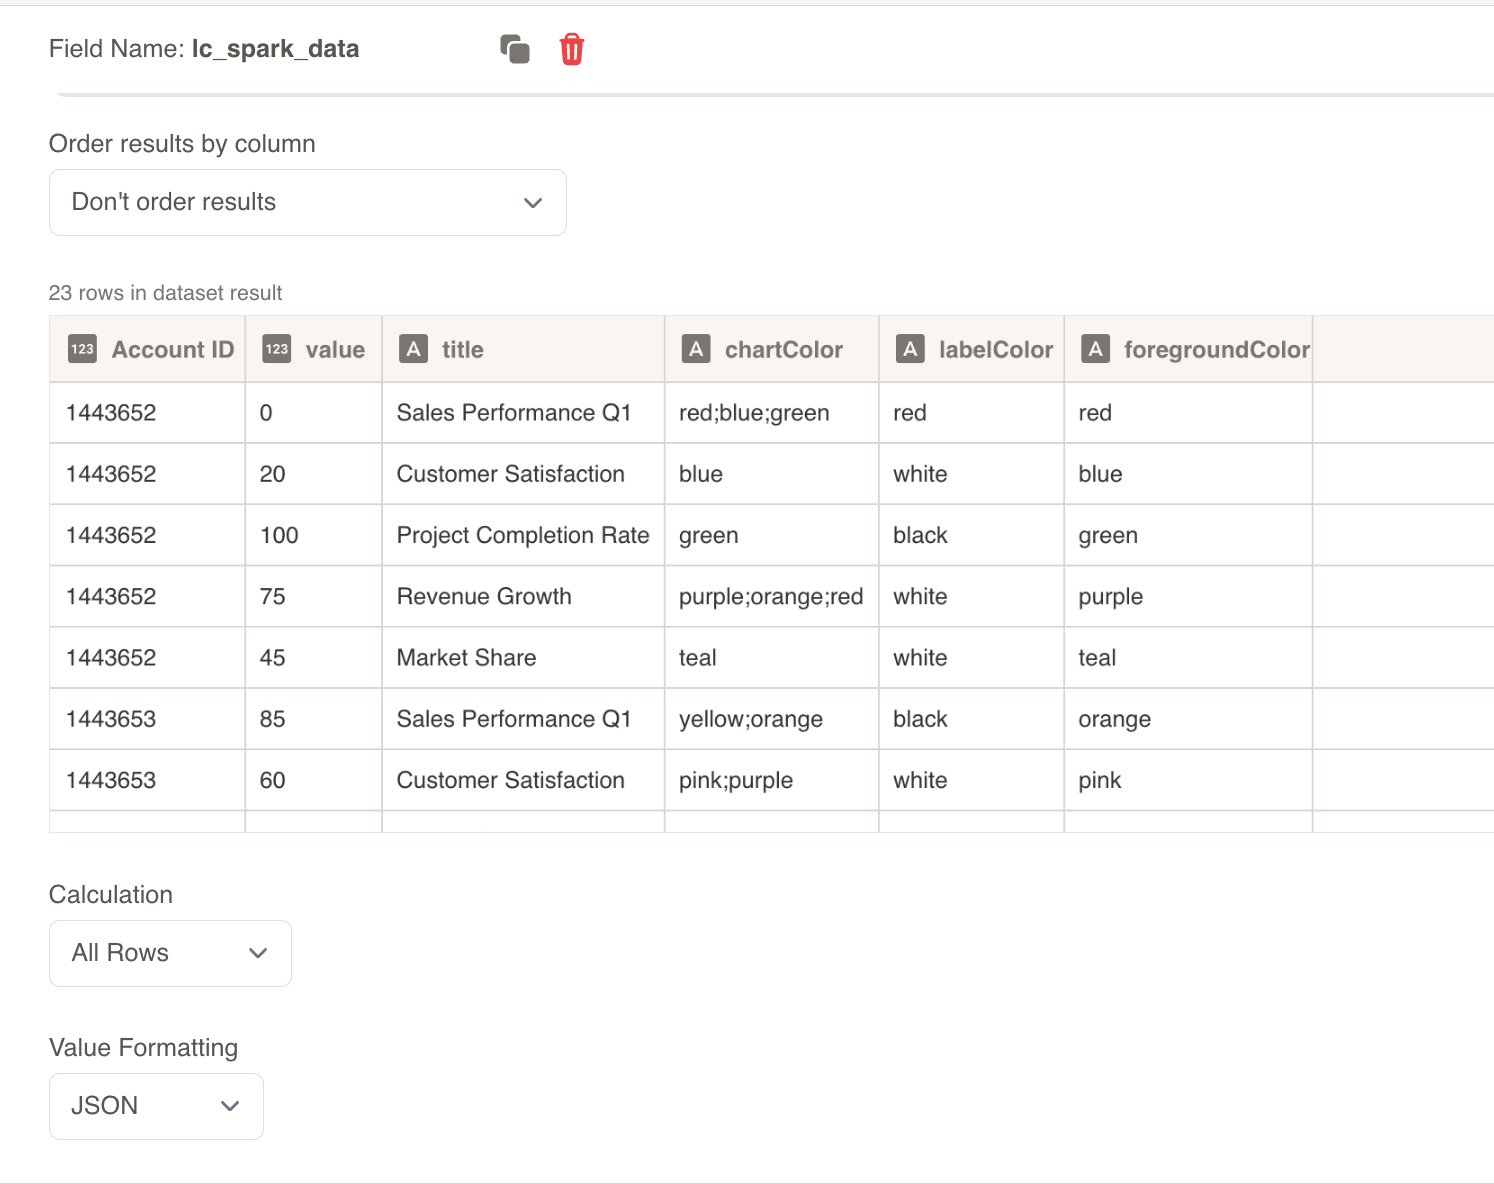The height and width of the screenshot is (1184, 1494).
Task: Click the green foregroundColor cell
Action: [1188, 535]
